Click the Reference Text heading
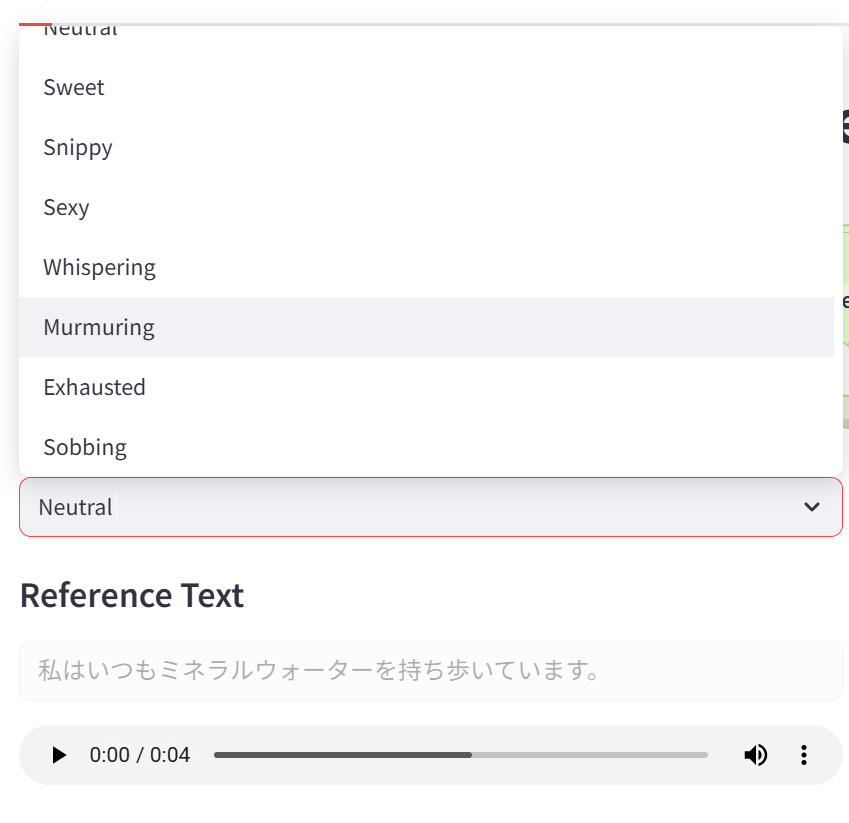 tap(131, 595)
